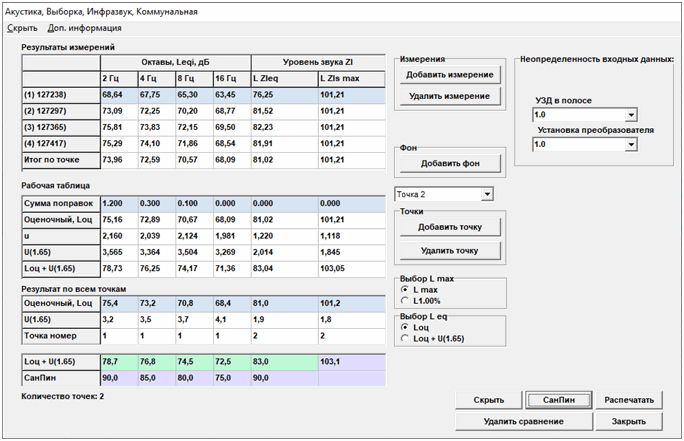The width and height of the screenshot is (684, 441).
Task: Expand the Точка 2 dropdown
Action: click(x=486, y=193)
